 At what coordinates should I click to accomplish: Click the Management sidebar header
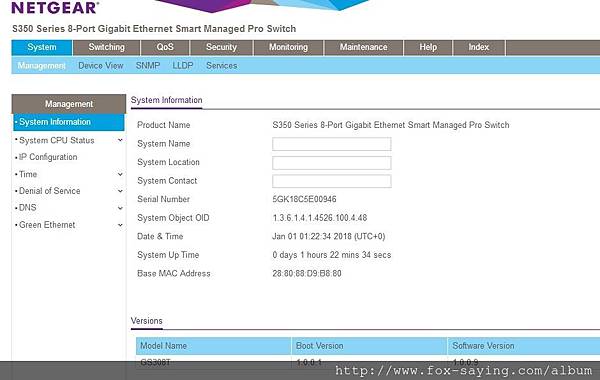click(x=69, y=104)
